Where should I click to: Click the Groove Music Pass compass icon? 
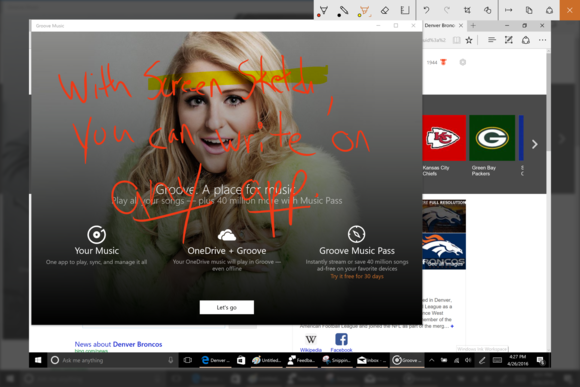coord(357,234)
